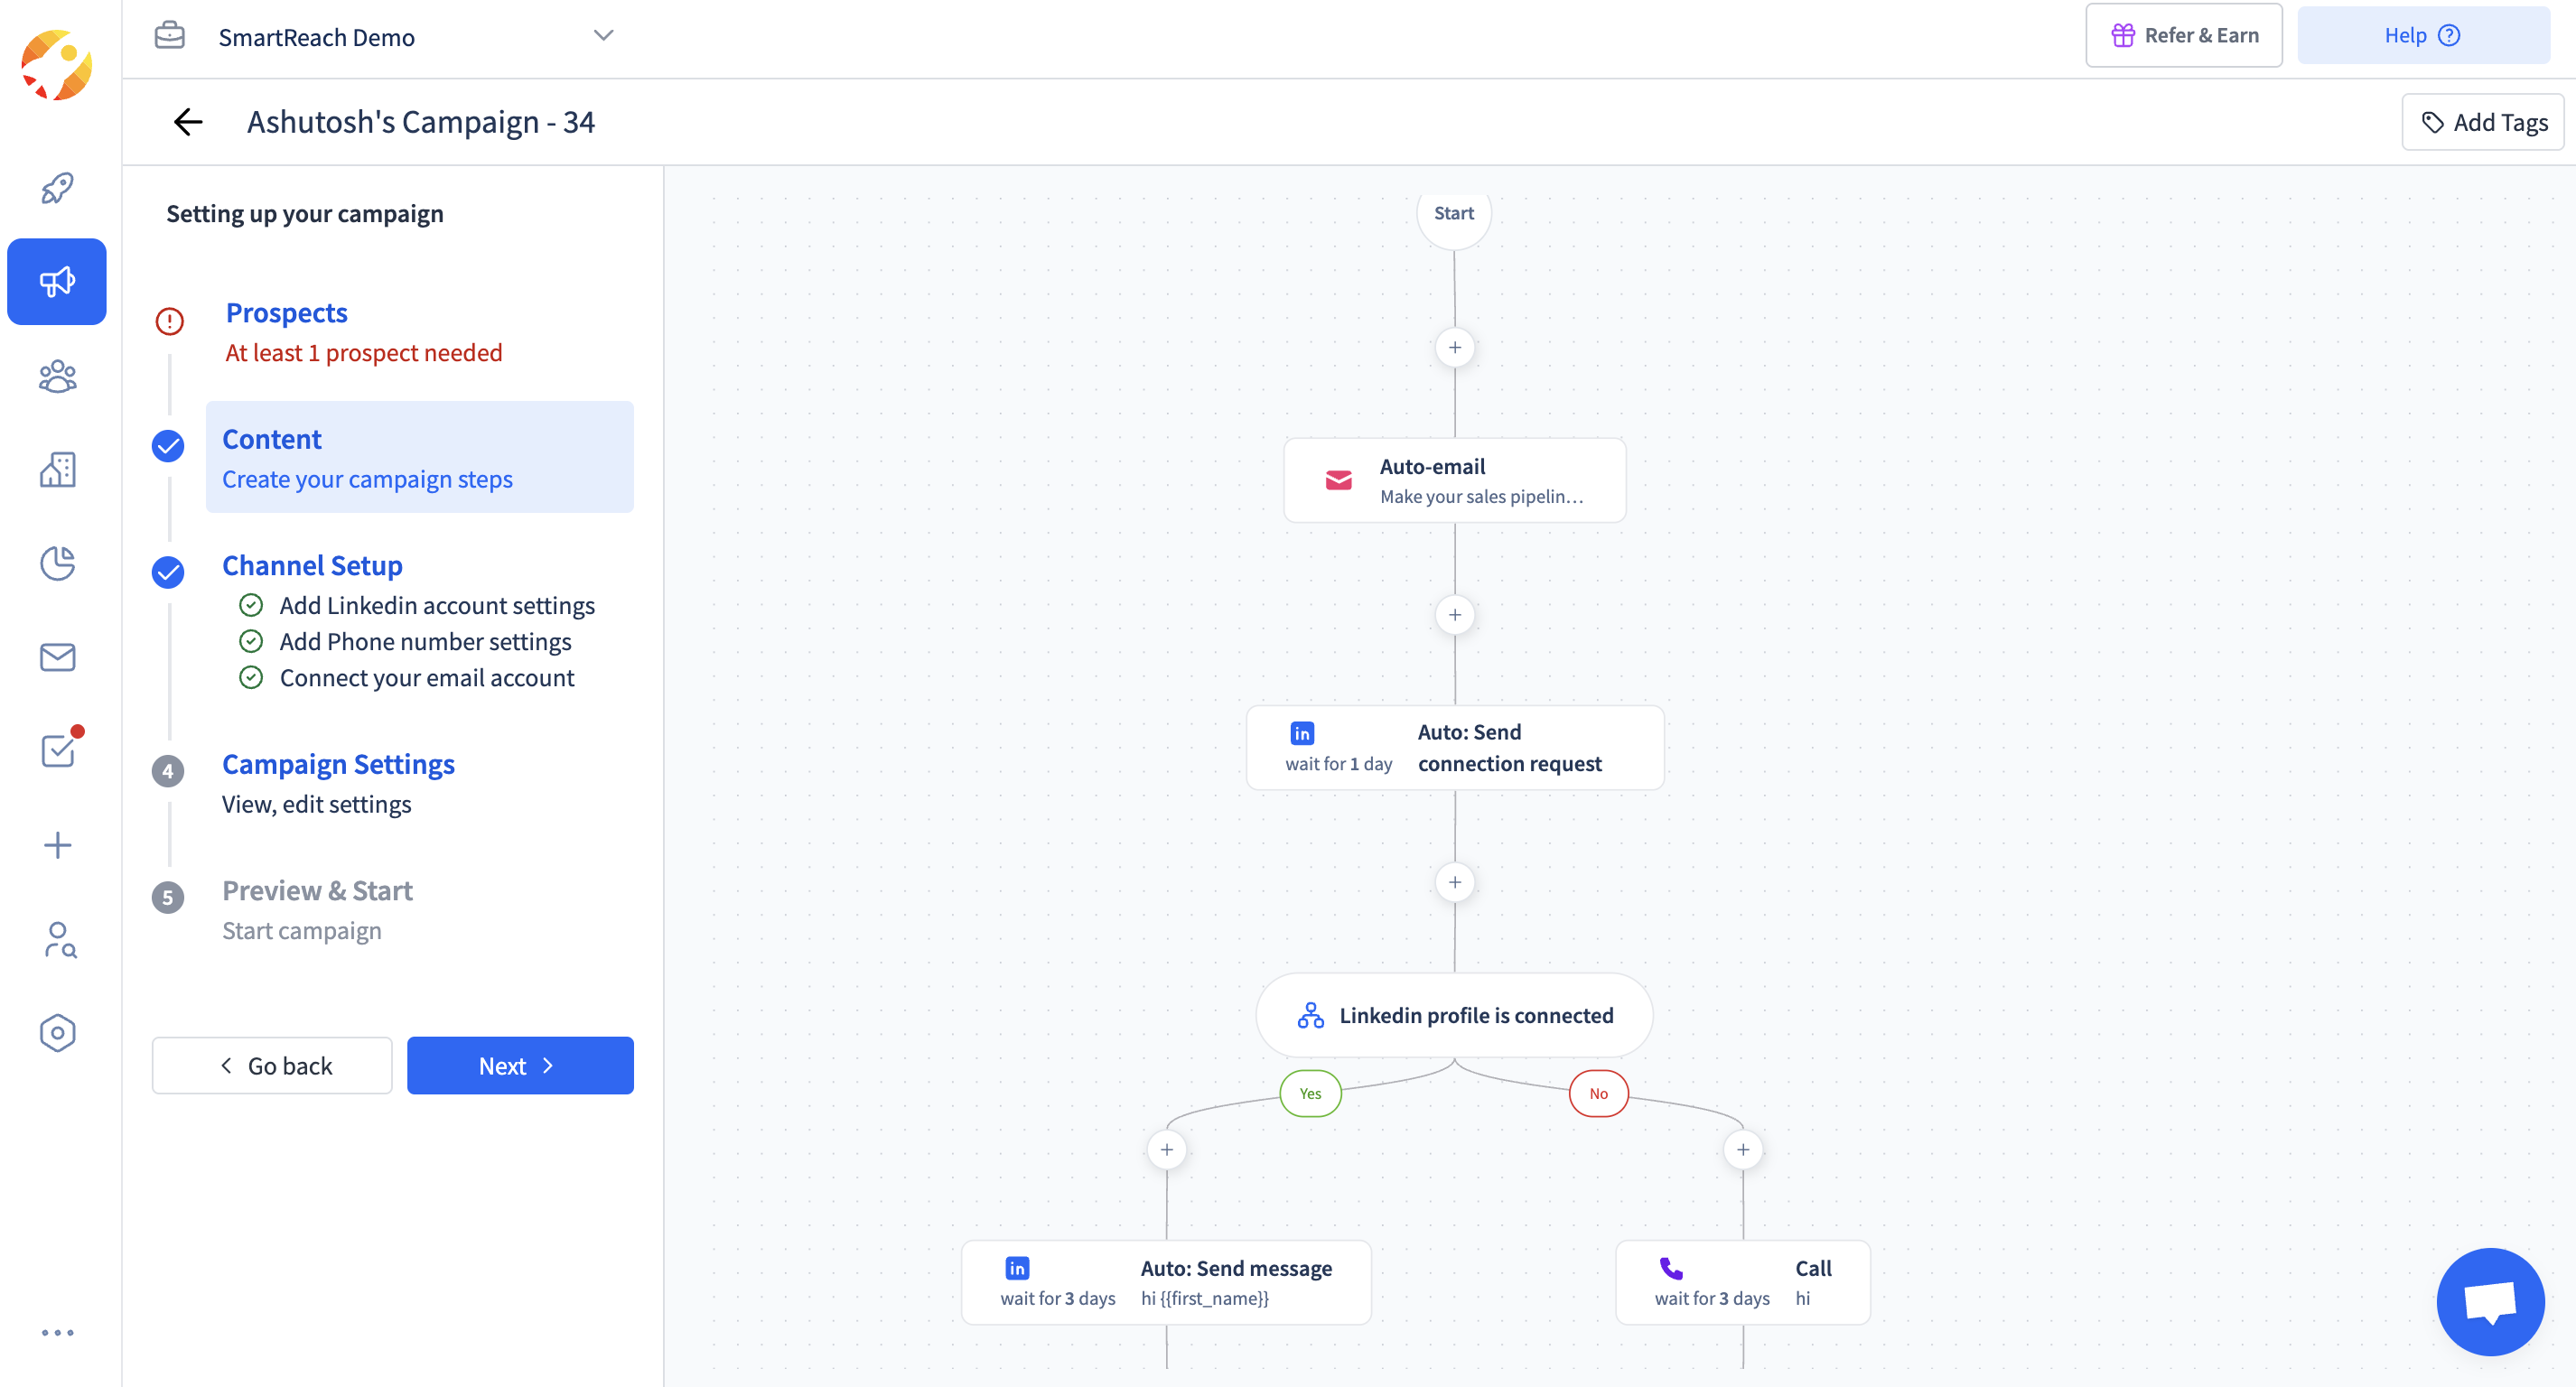Viewport: 2576px width, 1387px height.
Task: Select the No branch of the LinkedIn condition
Action: (1598, 1093)
